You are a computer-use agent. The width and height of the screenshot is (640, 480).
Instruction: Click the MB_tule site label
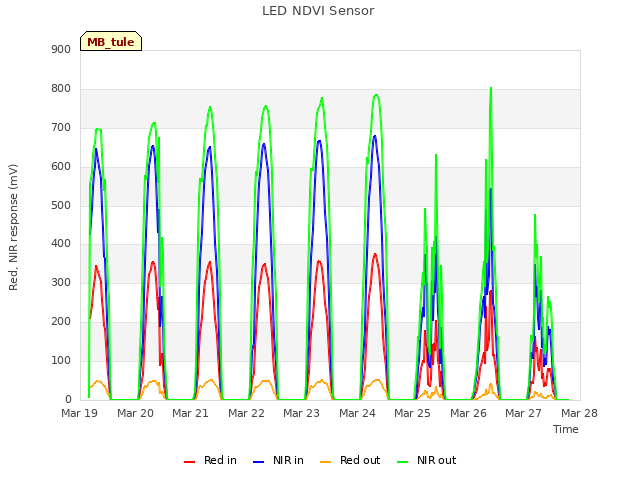coord(111,41)
